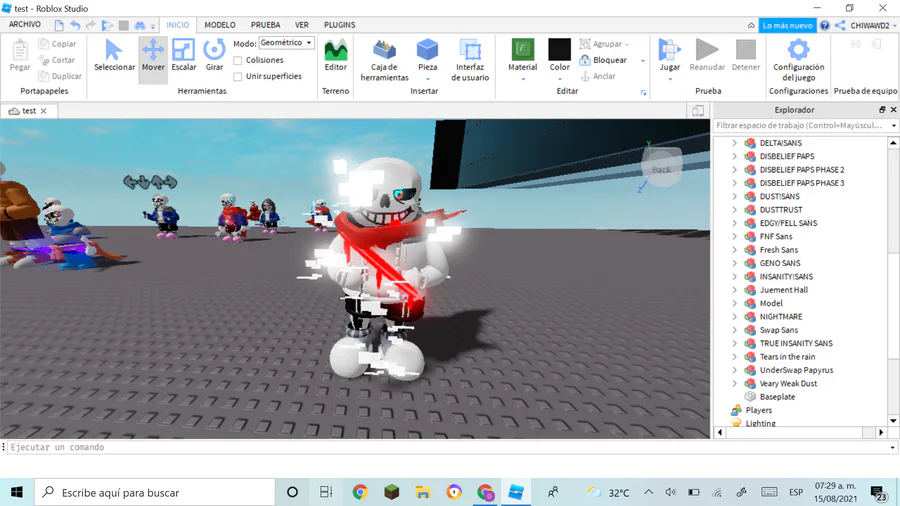Open the black Color swatch
This screenshot has width=900, height=506.
coord(560,50)
